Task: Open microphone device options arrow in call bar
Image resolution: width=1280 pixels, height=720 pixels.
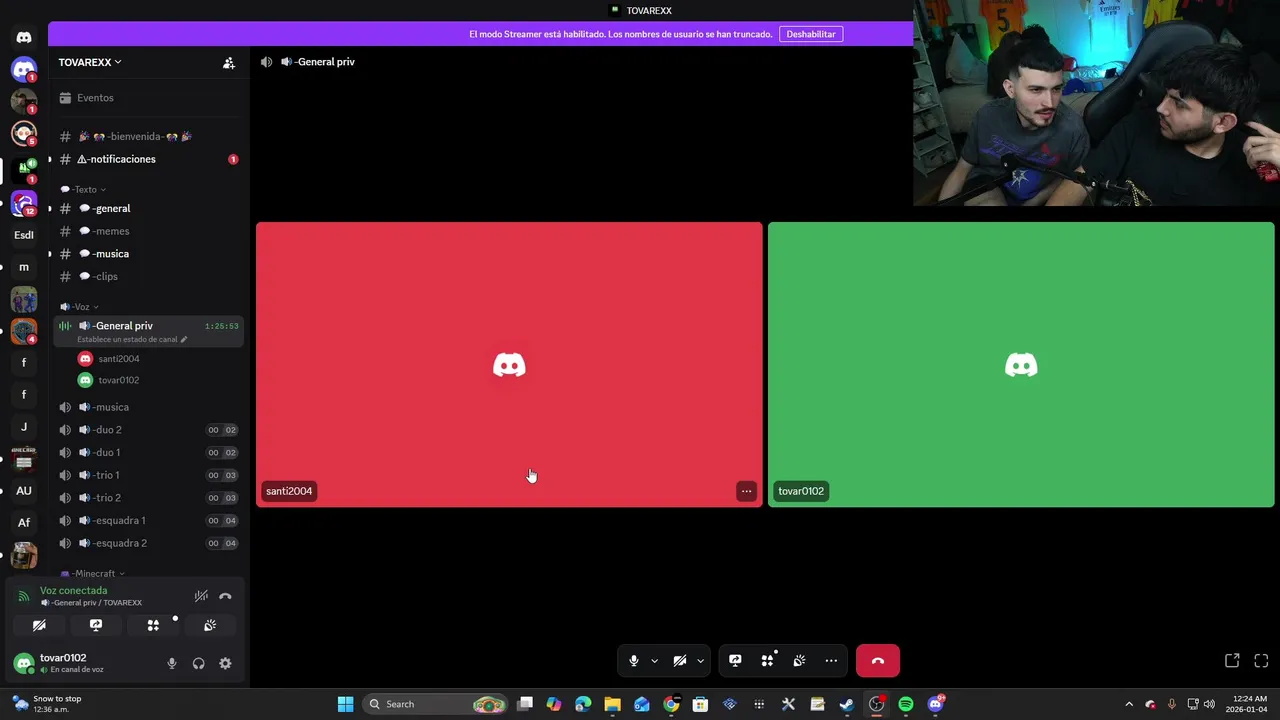Action: click(654, 661)
